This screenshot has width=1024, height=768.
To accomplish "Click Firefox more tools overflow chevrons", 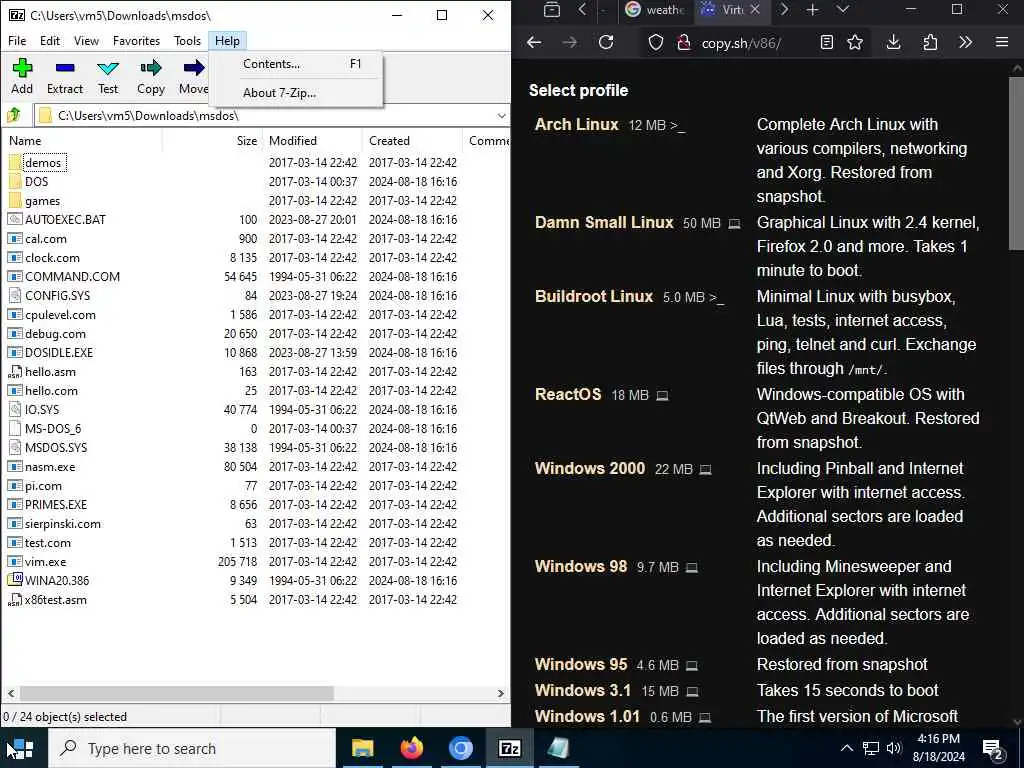I will [965, 42].
